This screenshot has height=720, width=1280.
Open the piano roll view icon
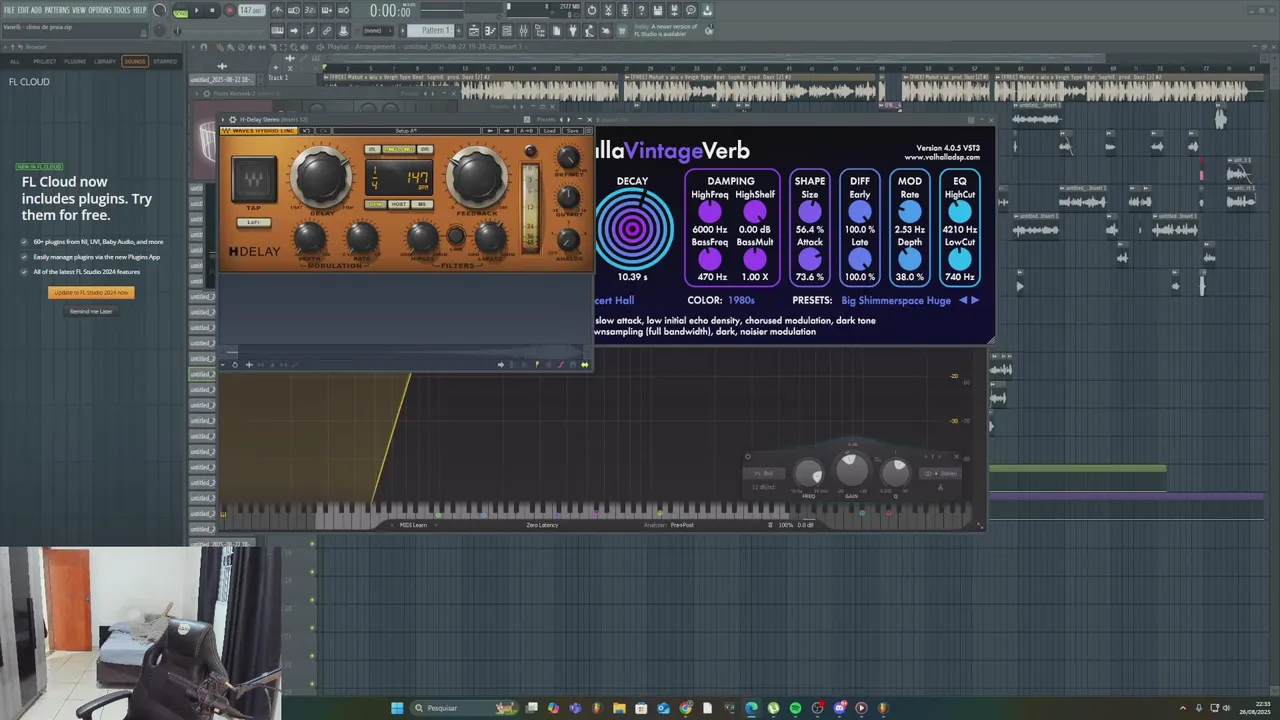click(490, 30)
